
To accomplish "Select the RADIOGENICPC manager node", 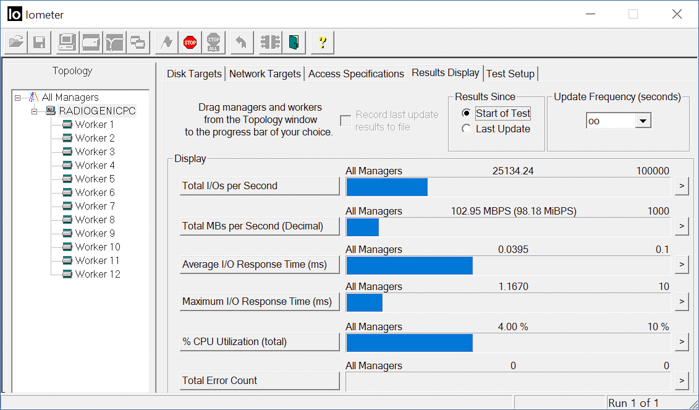I will point(97,111).
